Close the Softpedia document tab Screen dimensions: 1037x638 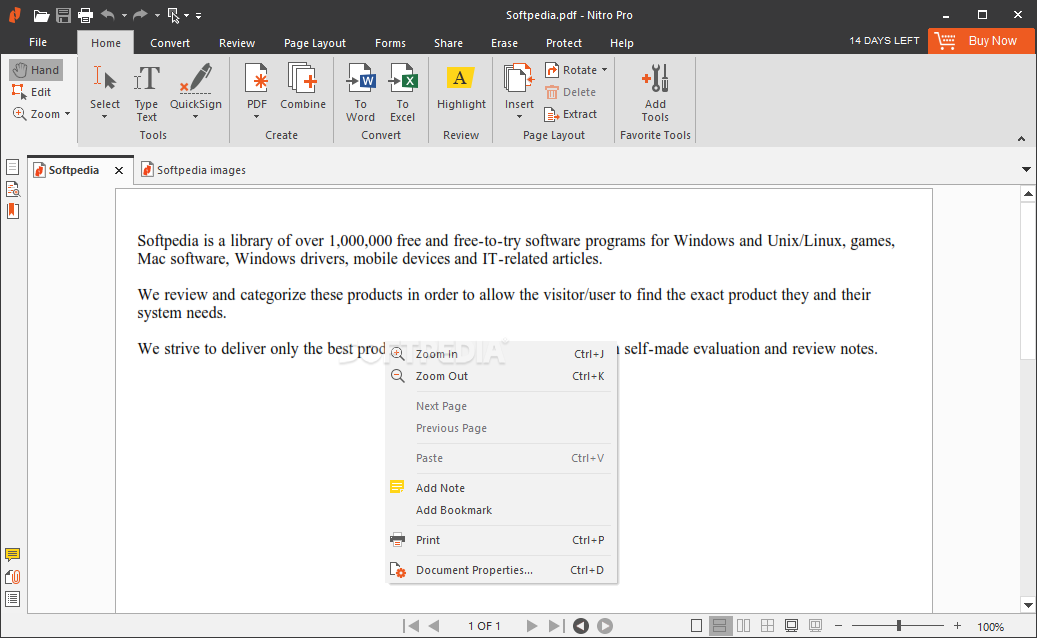(x=119, y=171)
